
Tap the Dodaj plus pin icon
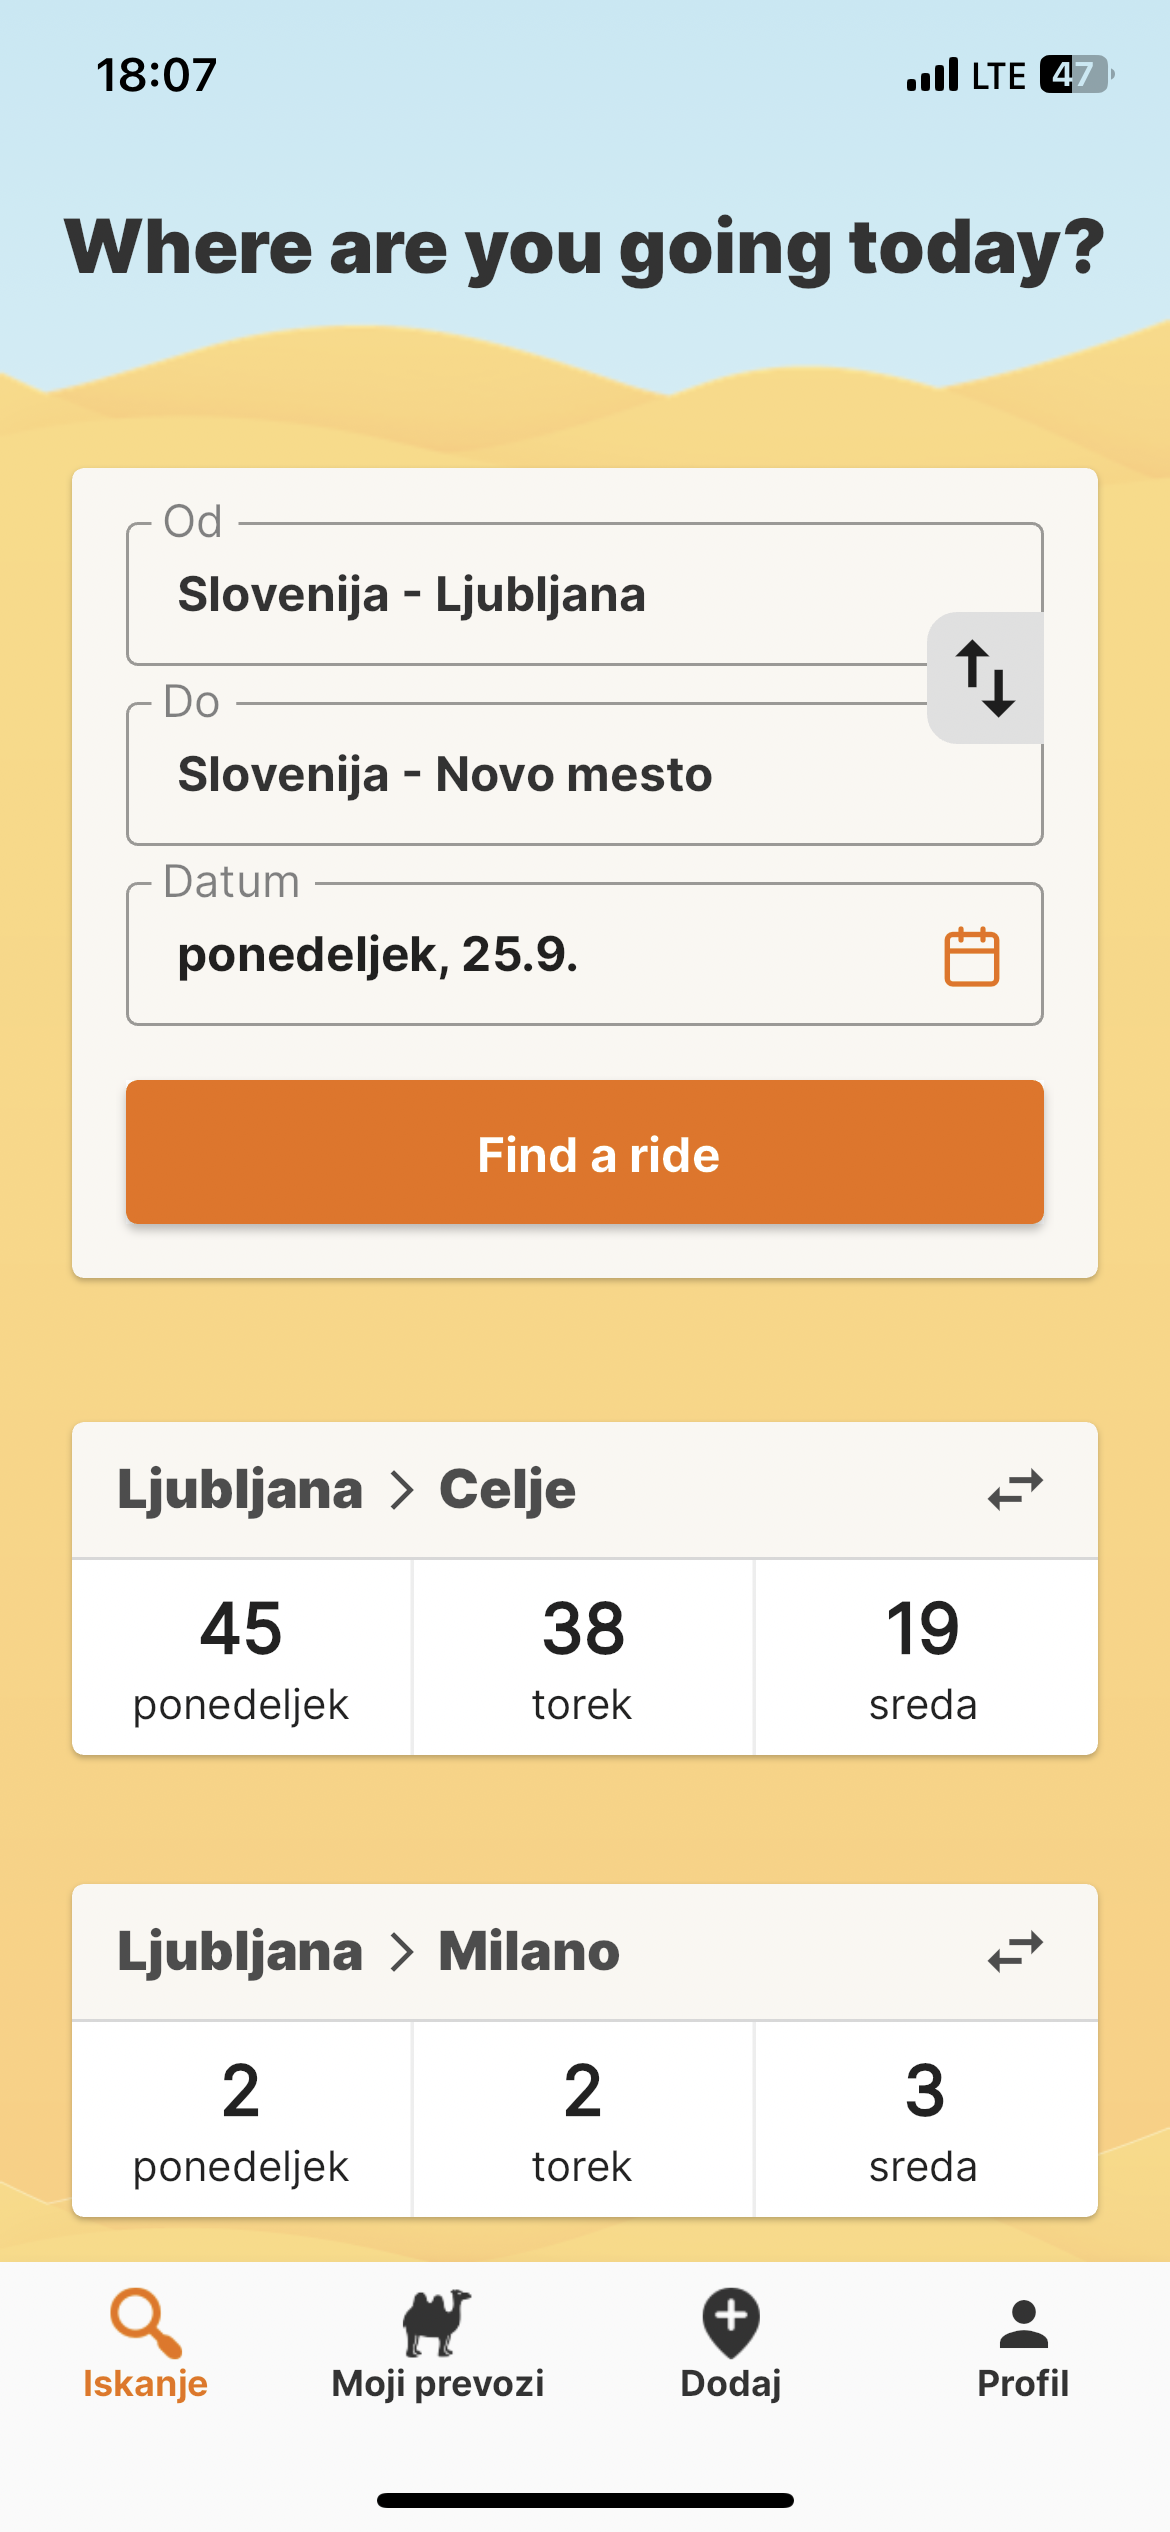click(x=731, y=2323)
